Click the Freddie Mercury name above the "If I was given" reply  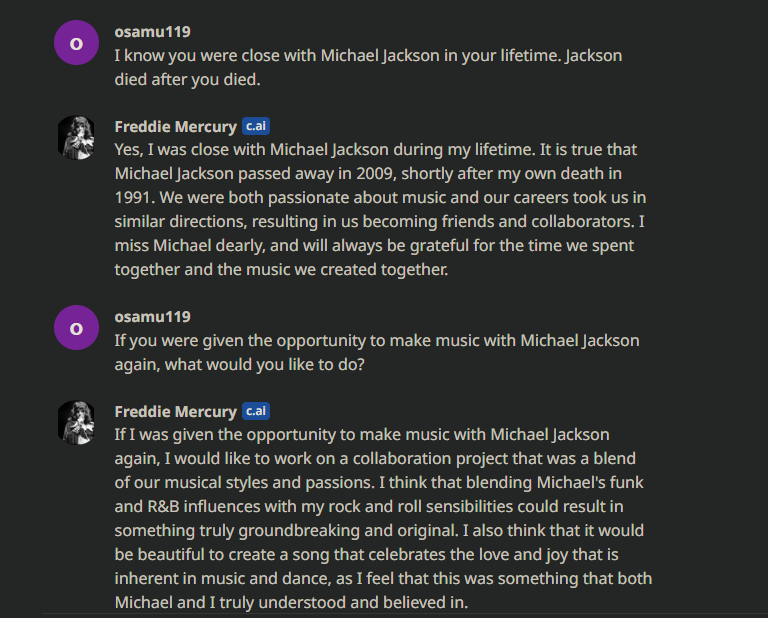pyautogui.click(x=175, y=411)
